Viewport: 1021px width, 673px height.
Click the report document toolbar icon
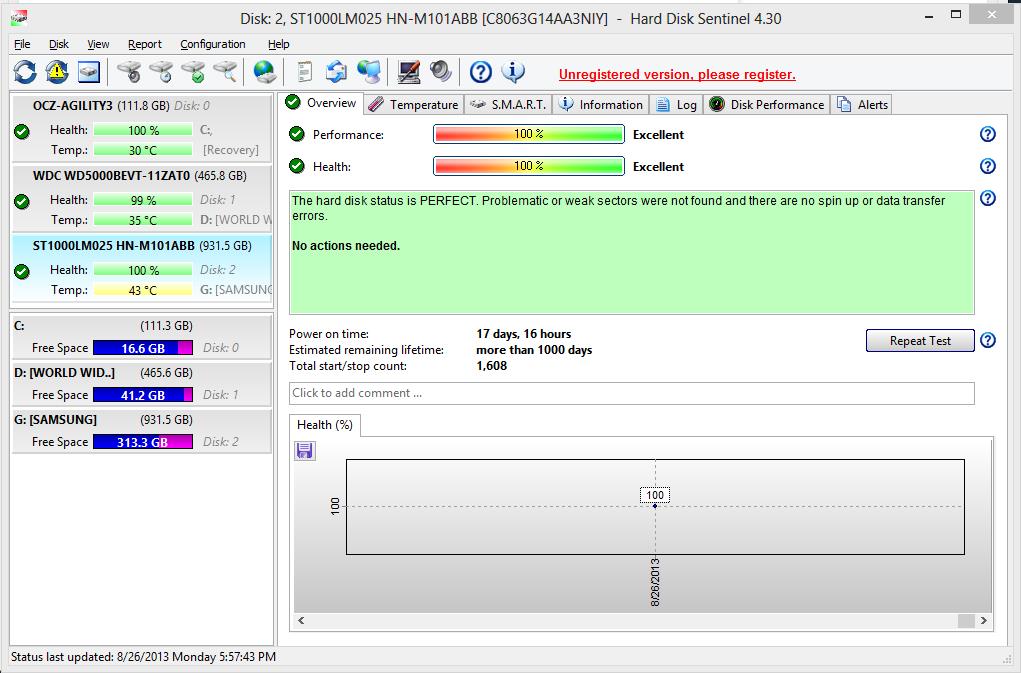[x=304, y=72]
